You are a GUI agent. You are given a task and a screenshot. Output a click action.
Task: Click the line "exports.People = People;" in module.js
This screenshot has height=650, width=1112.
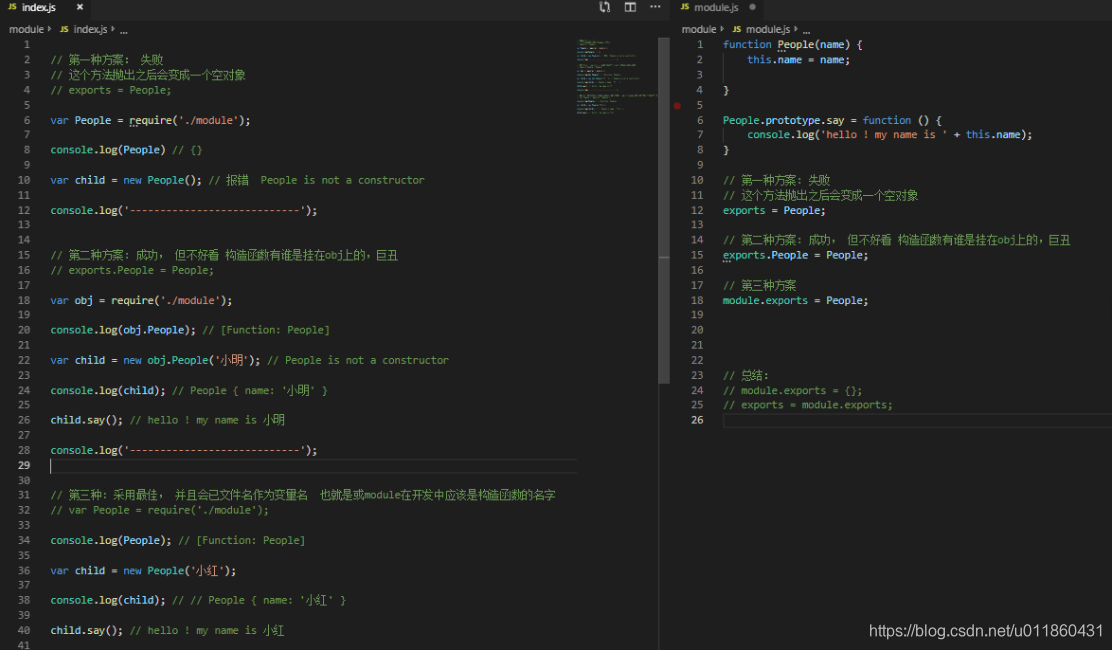click(x=795, y=255)
